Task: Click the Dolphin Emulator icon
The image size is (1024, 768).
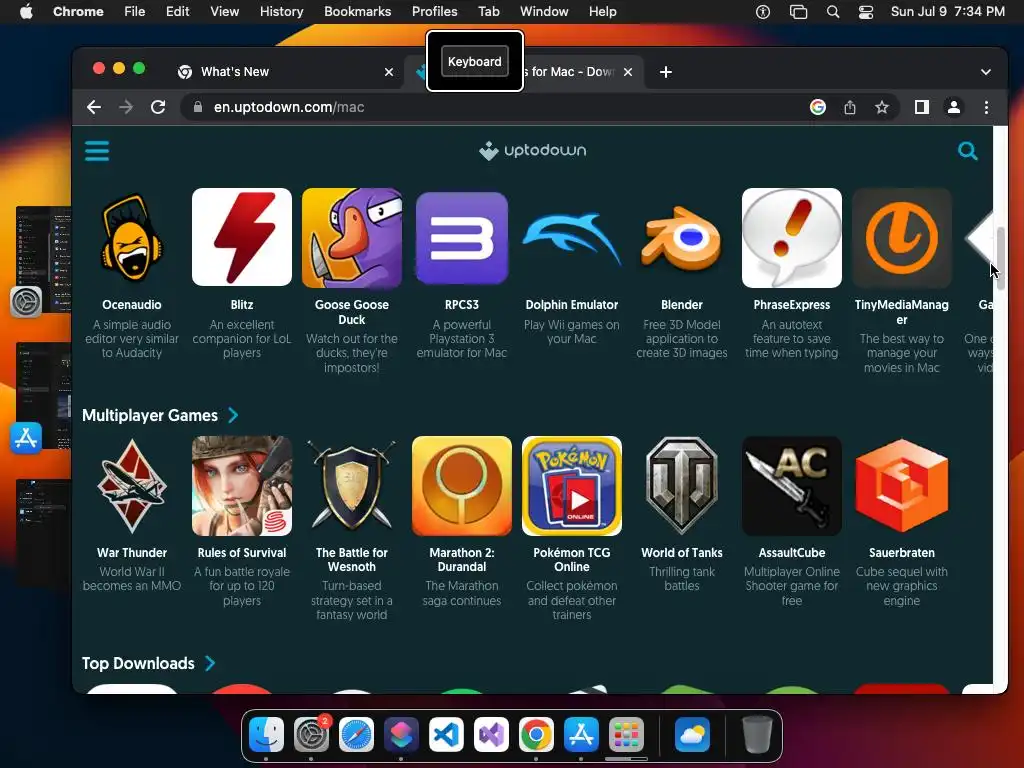Action: pyautogui.click(x=571, y=238)
